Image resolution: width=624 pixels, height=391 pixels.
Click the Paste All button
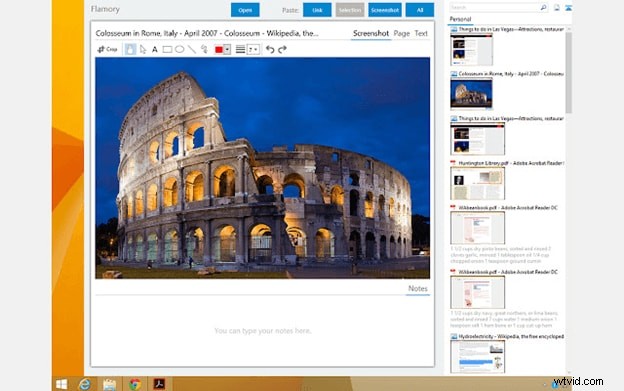point(420,10)
